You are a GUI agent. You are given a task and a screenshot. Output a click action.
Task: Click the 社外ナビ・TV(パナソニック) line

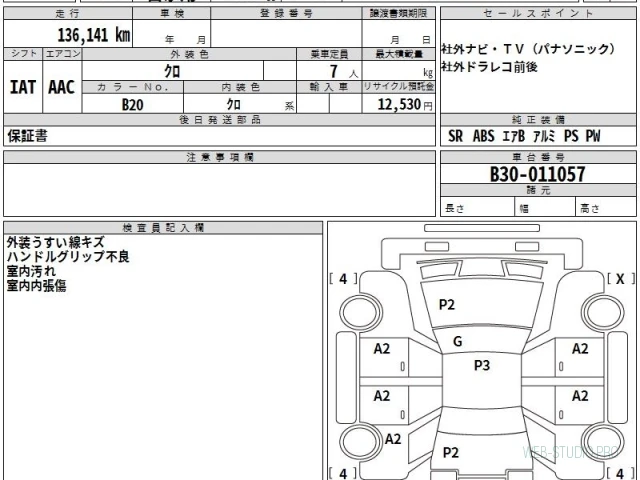(x=528, y=49)
